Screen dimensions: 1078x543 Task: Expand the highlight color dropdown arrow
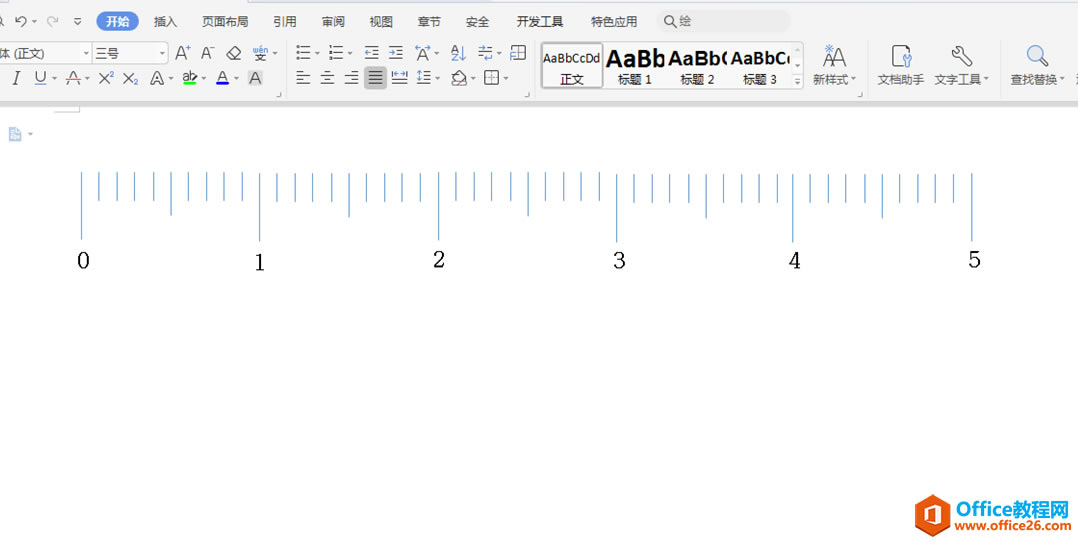click(x=204, y=78)
